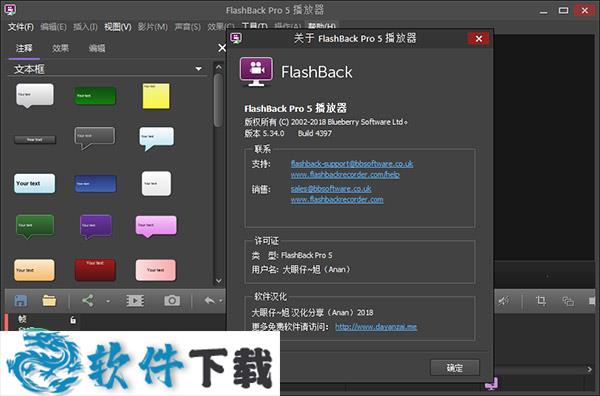Select the dark green callout text box

[35, 227]
